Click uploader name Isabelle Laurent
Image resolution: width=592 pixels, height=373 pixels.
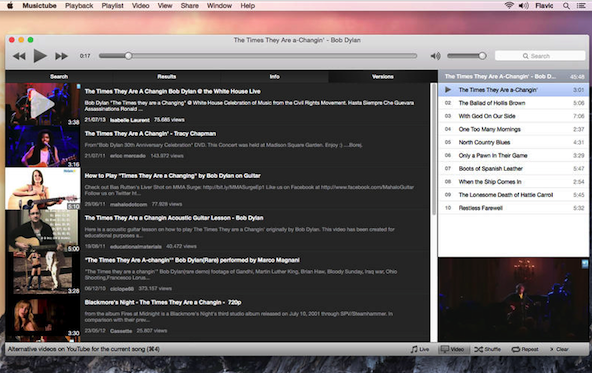coord(130,120)
